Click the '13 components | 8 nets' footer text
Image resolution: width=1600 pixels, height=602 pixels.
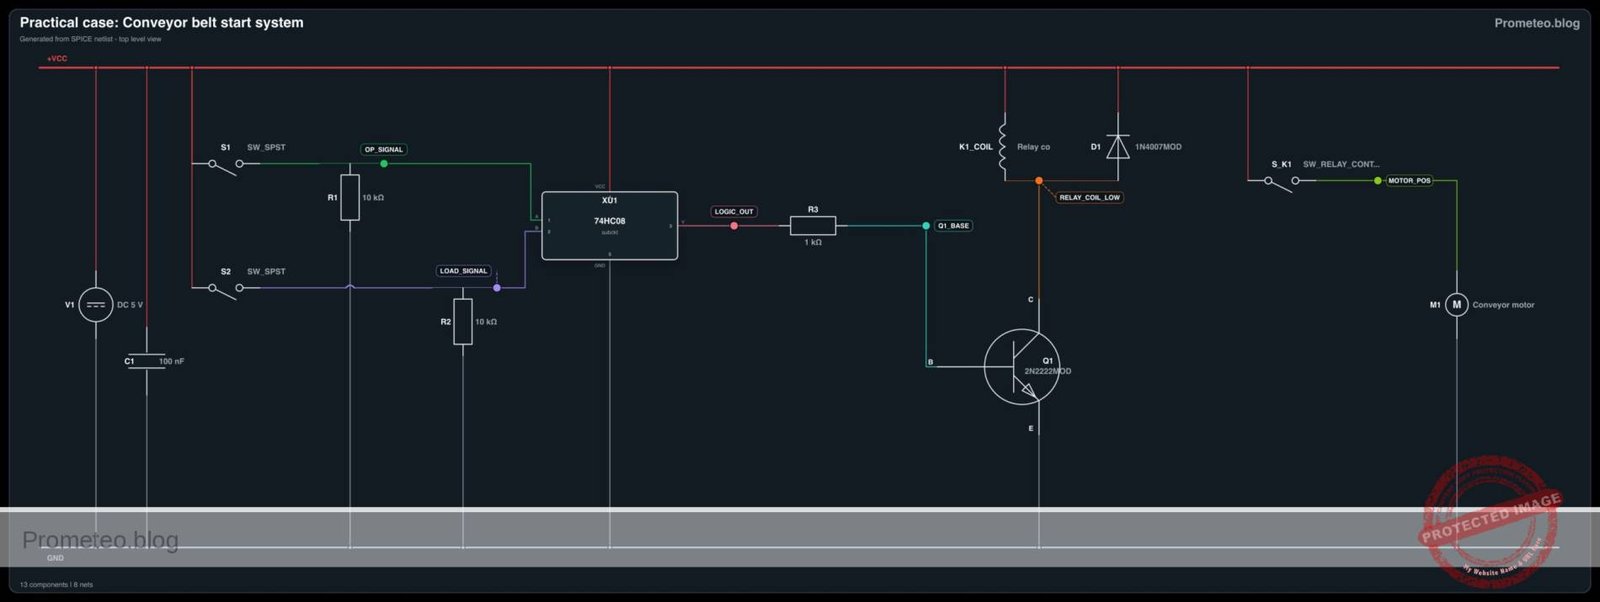(56, 585)
